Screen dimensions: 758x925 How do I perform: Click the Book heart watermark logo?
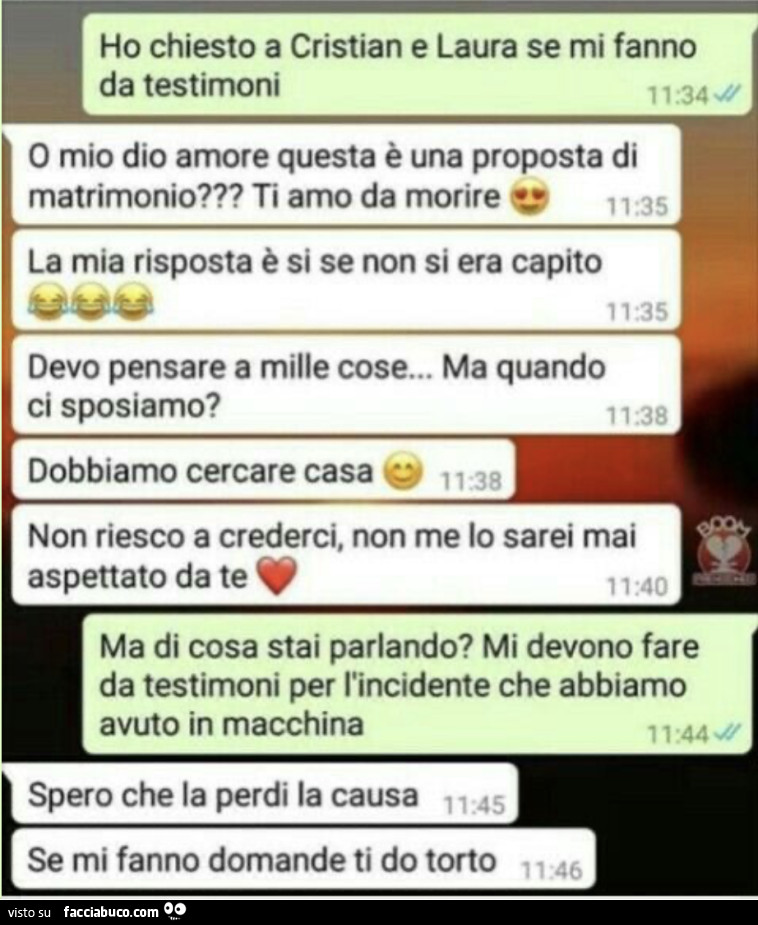(x=723, y=553)
